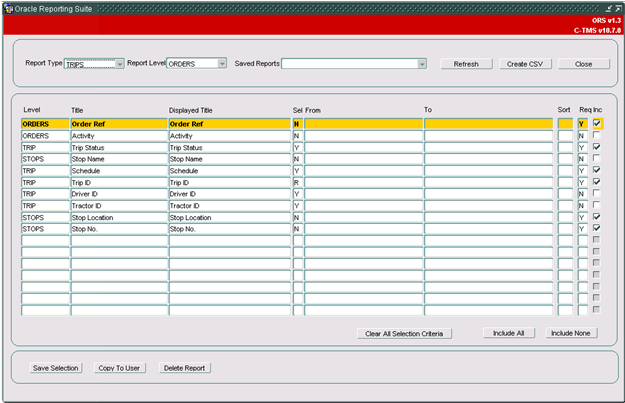The height and width of the screenshot is (403, 625).
Task: Click the Sel field for Driver ID
Action: click(297, 194)
